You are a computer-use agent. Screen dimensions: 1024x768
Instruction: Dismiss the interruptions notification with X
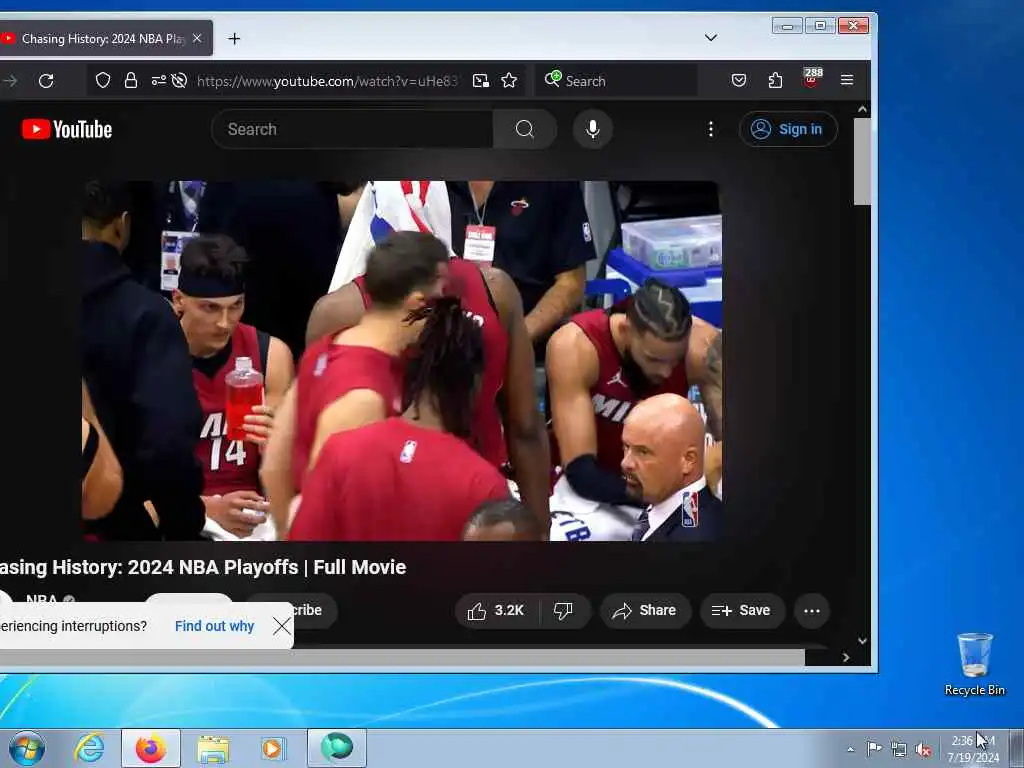click(281, 626)
